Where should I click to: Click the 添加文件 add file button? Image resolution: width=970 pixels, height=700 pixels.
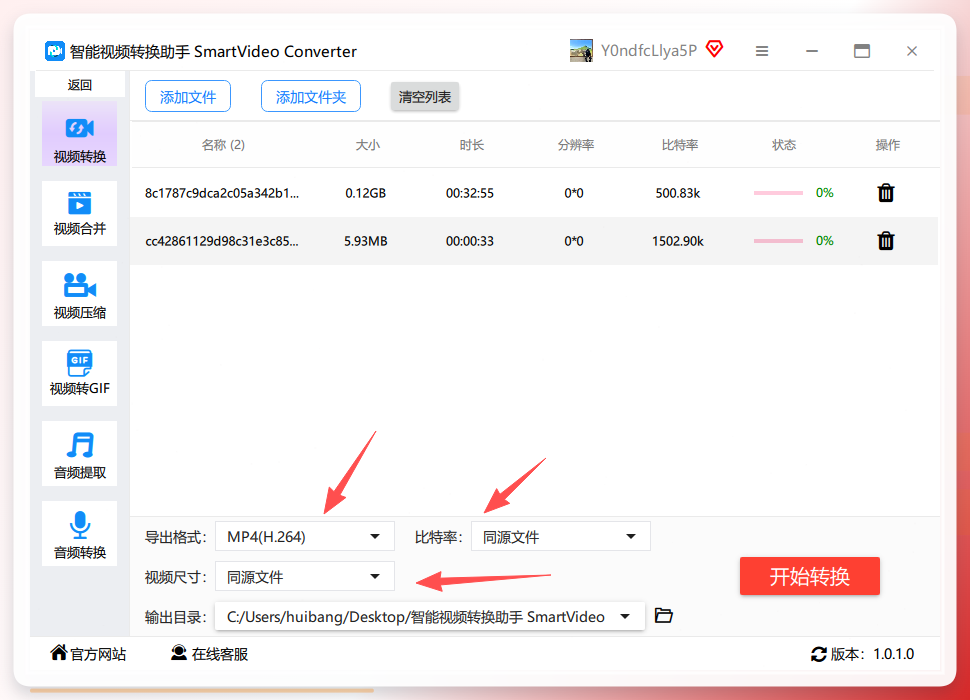coord(188,96)
